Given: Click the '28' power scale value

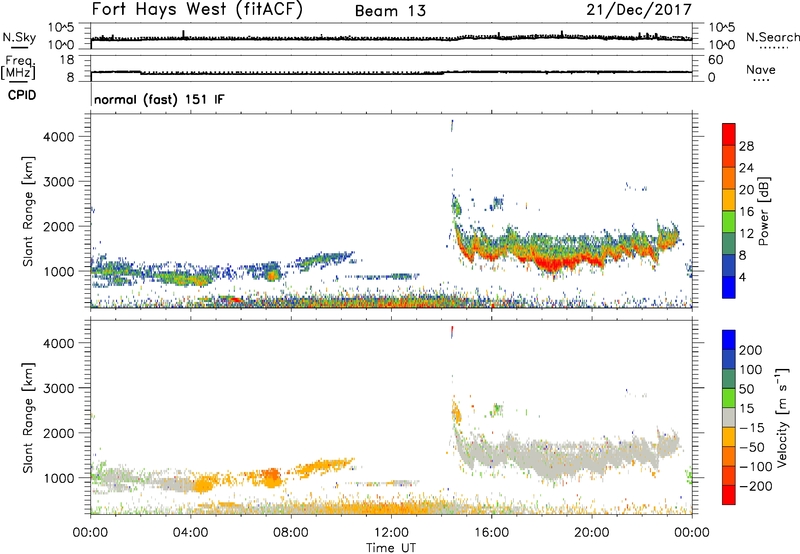Looking at the screenshot, I should (x=746, y=146).
